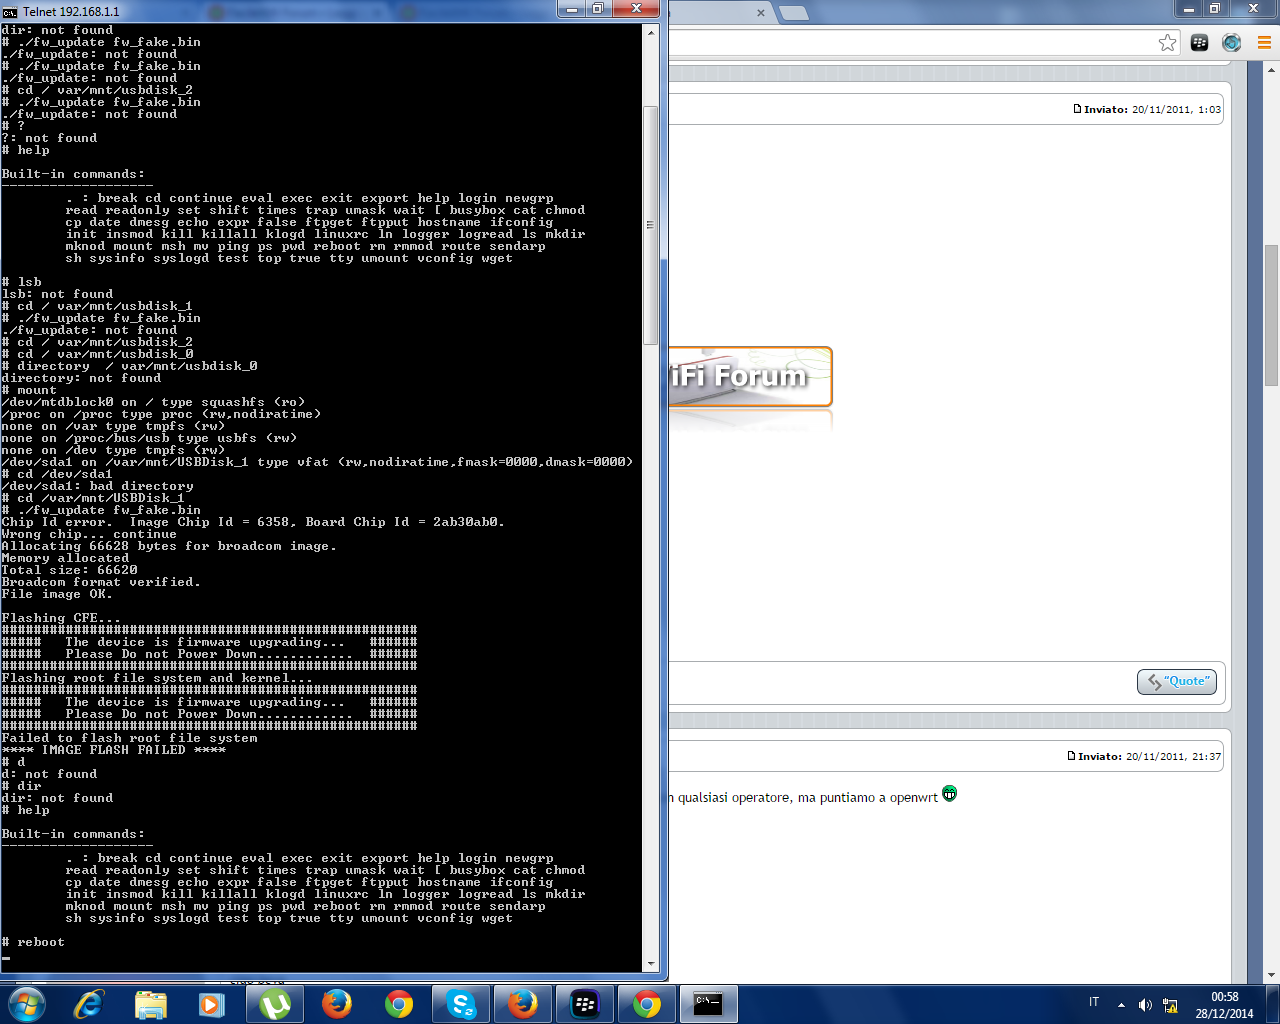Click the IT language indicator in the tray
This screenshot has width=1280, height=1024.
pyautogui.click(x=1094, y=1002)
